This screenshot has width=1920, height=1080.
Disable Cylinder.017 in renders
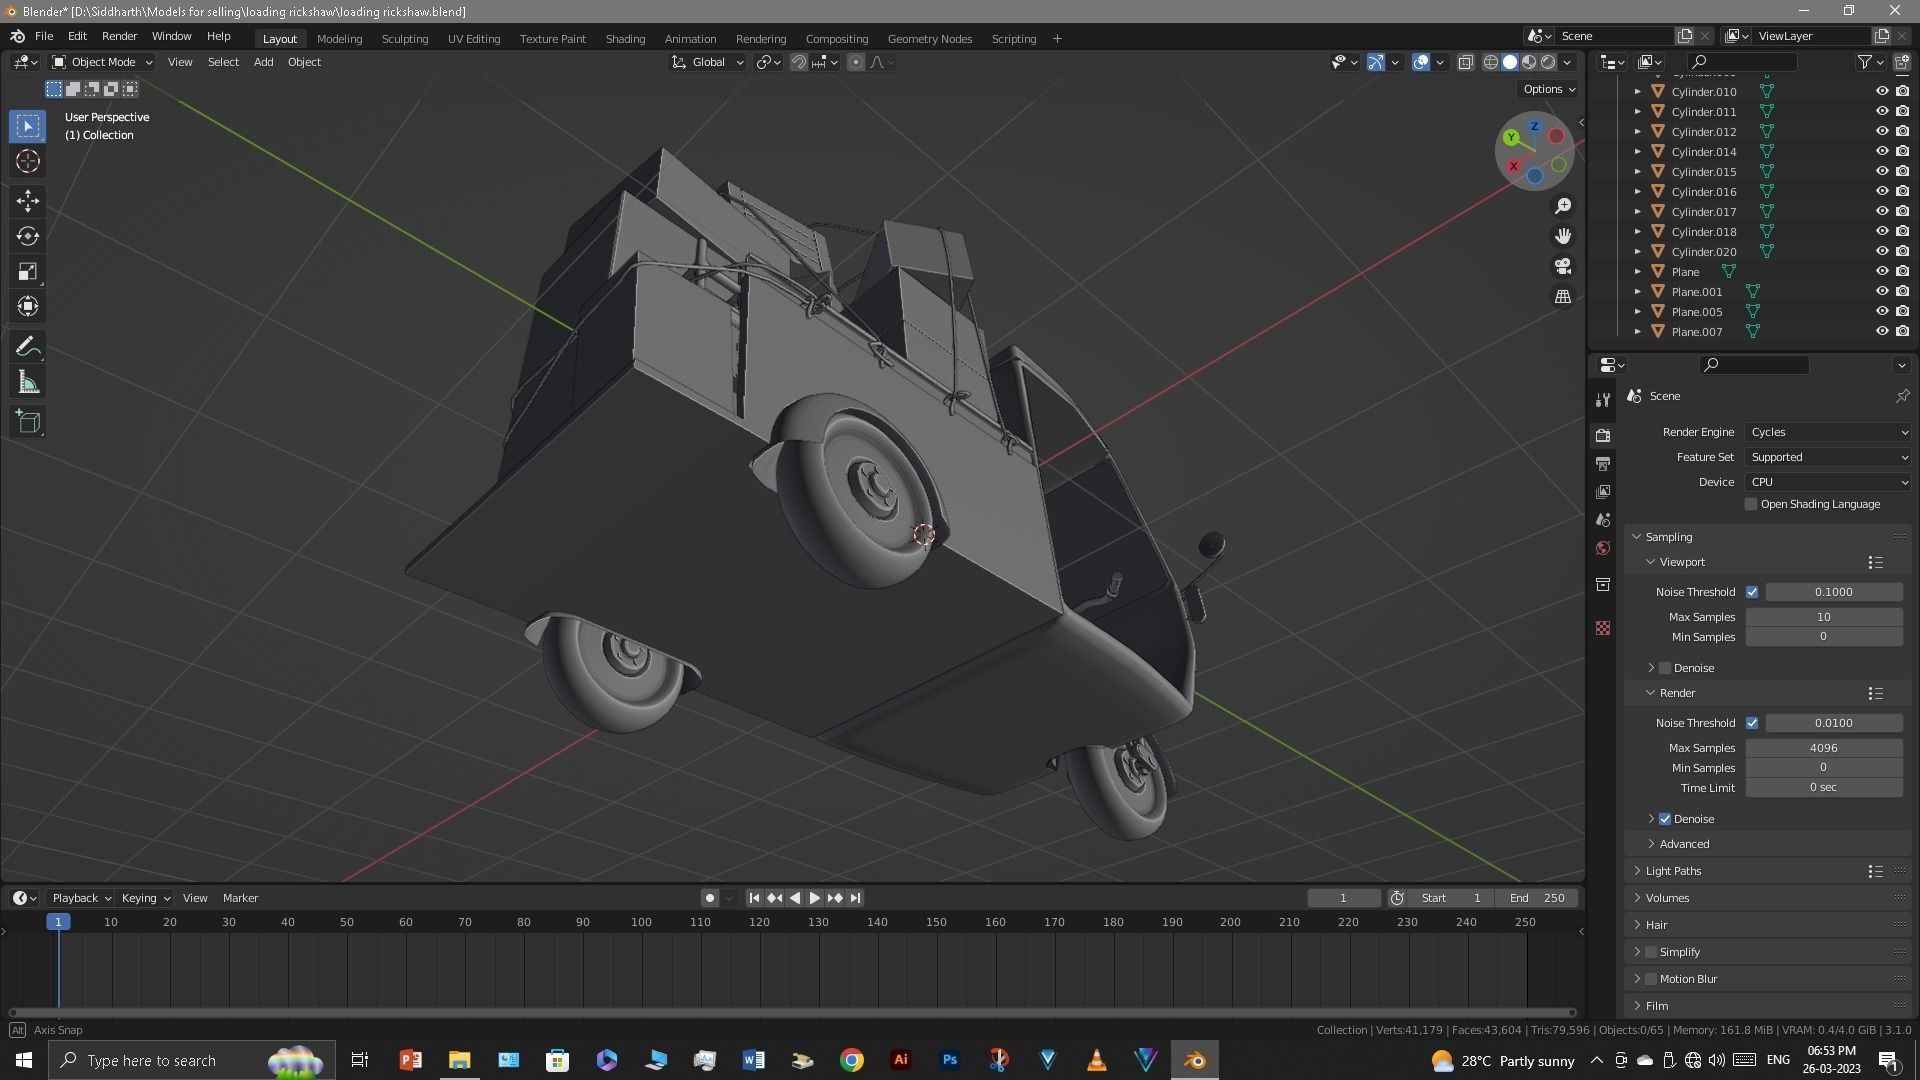[x=1902, y=211]
